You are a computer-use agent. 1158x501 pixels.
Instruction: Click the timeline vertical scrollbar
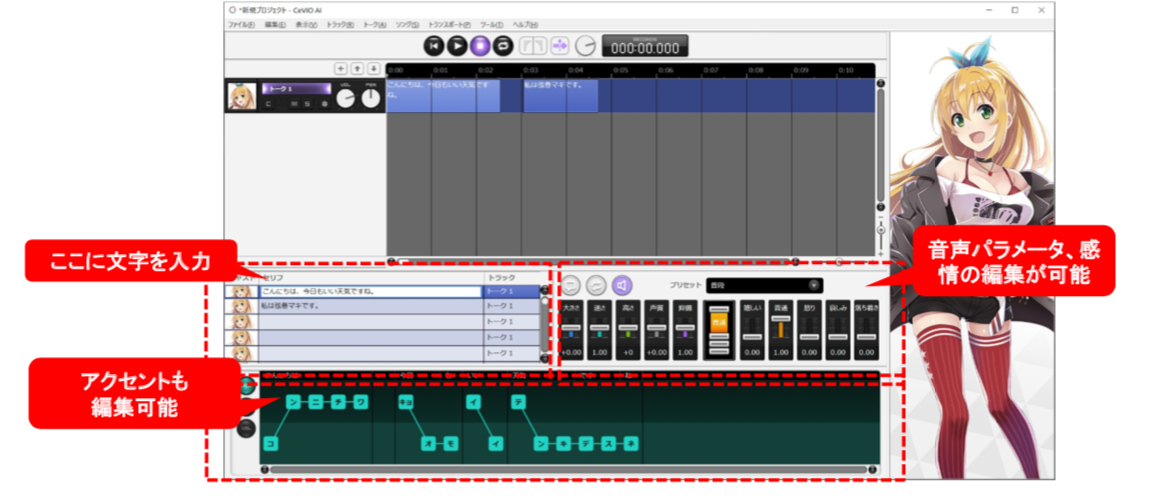[x=880, y=146]
